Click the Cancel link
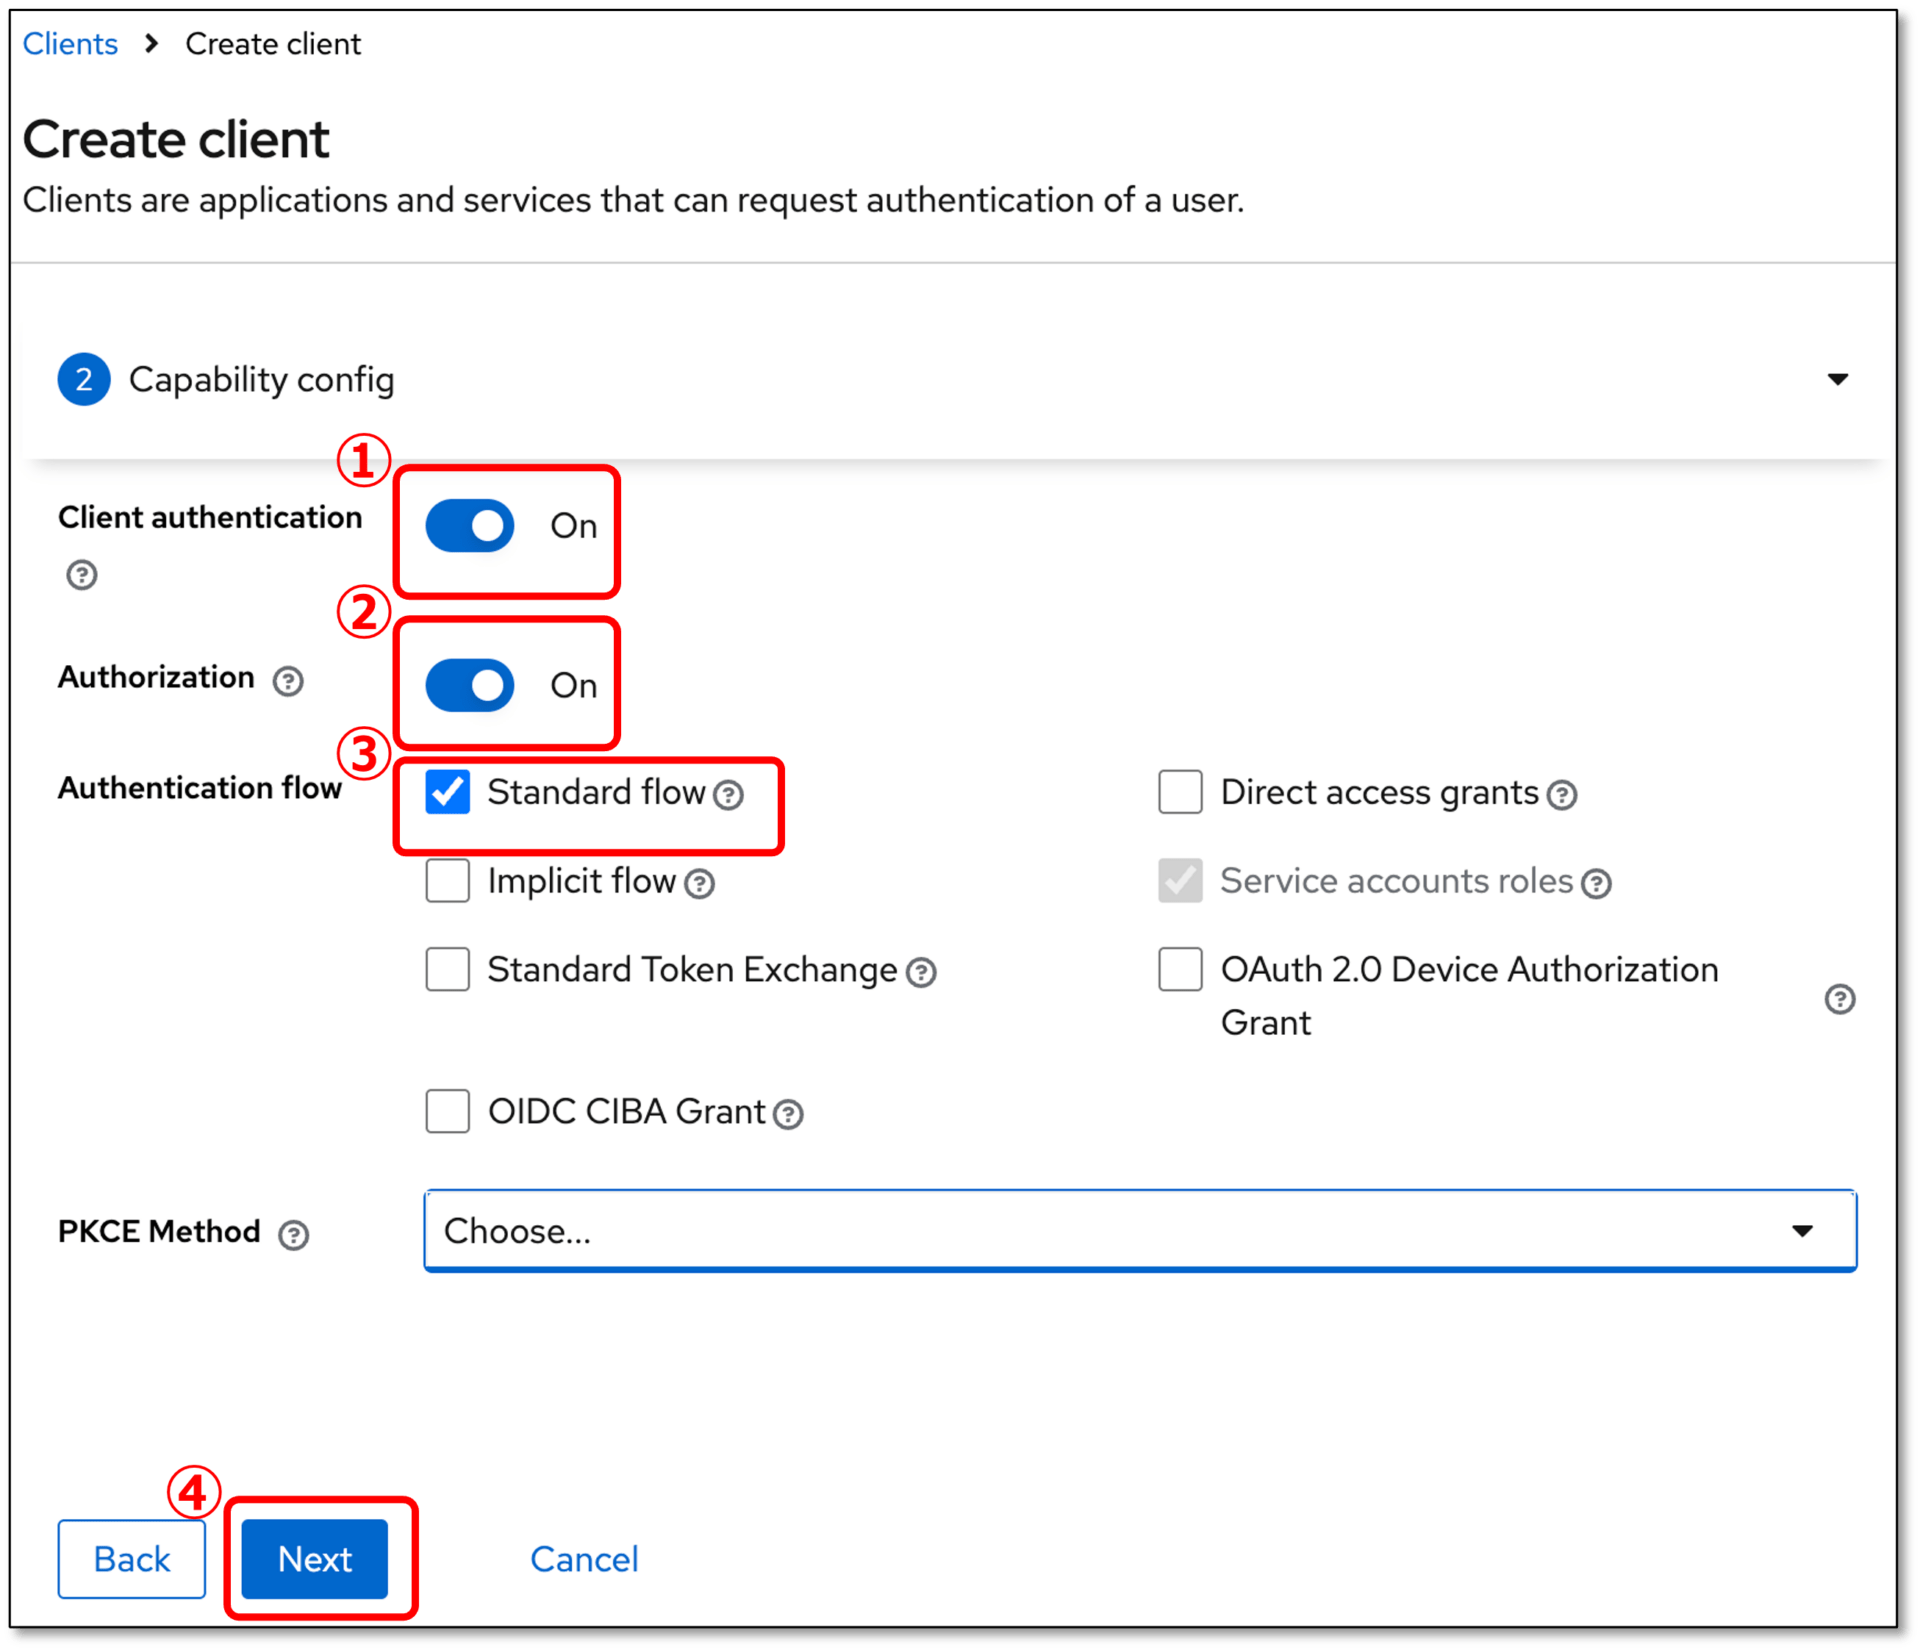Image resolution: width=1920 pixels, height=1650 pixels. 584,1559
